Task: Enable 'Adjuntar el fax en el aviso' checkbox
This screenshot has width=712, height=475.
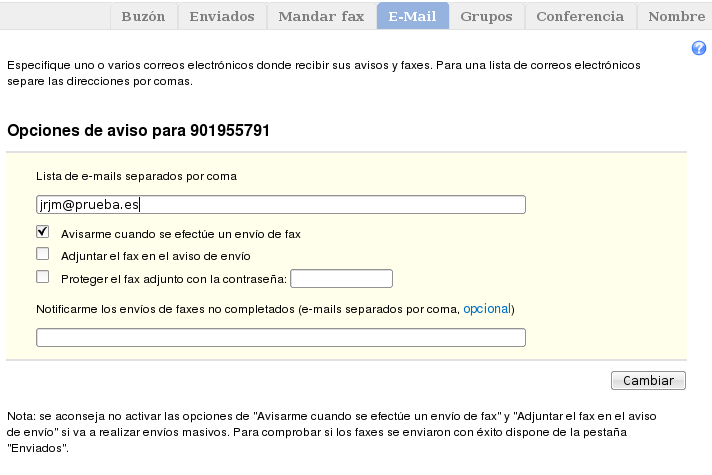Action: (x=43, y=254)
